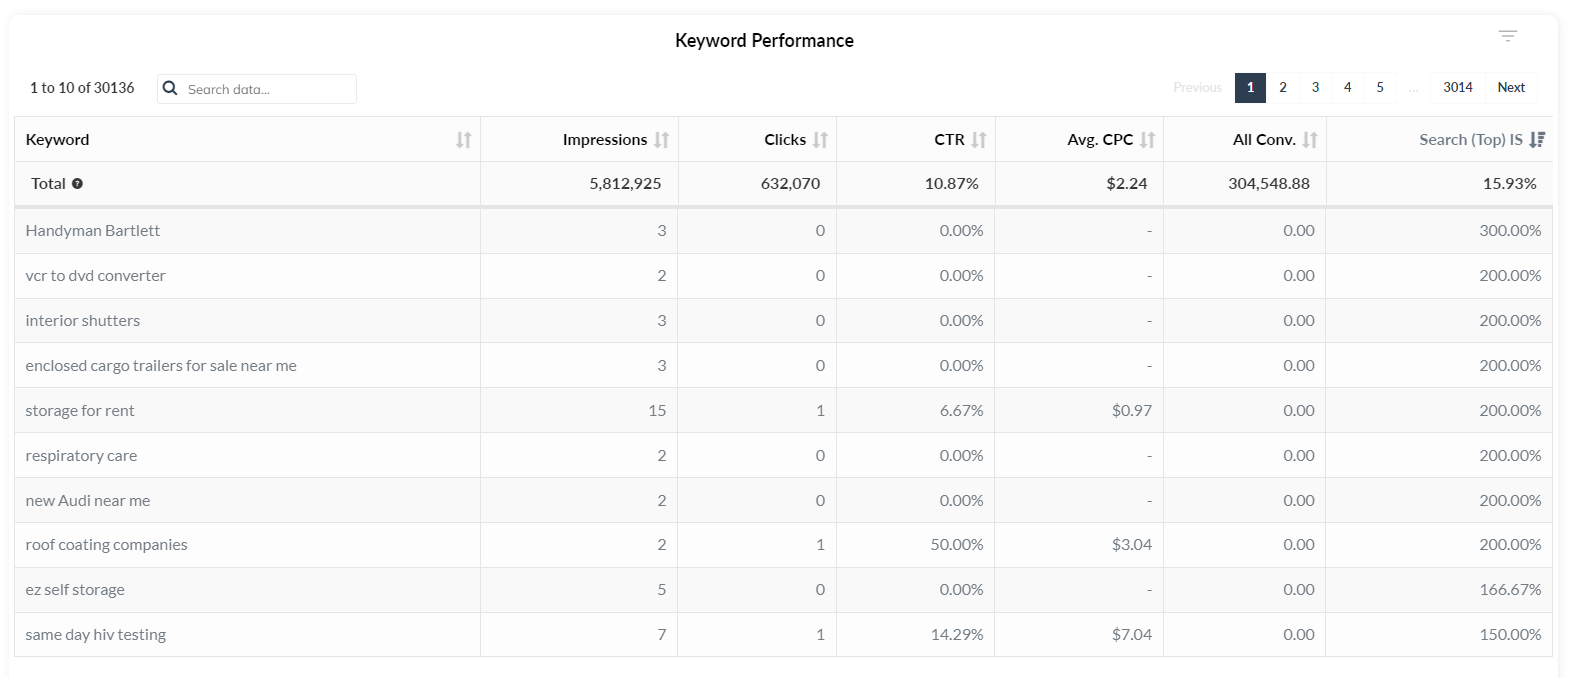1570x678 pixels.
Task: Open page 5 of the table
Action: [1380, 88]
